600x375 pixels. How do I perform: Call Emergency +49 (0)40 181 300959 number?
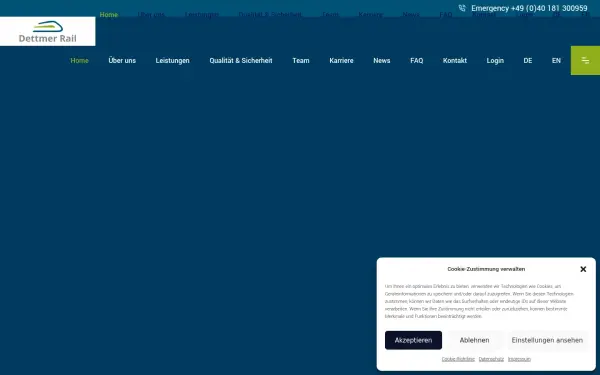click(529, 8)
